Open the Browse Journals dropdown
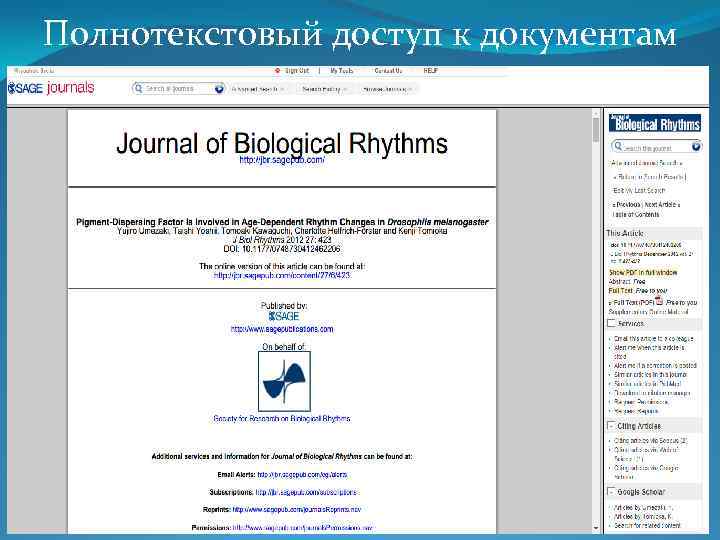Image resolution: width=720 pixels, height=540 pixels. pyautogui.click(x=388, y=89)
